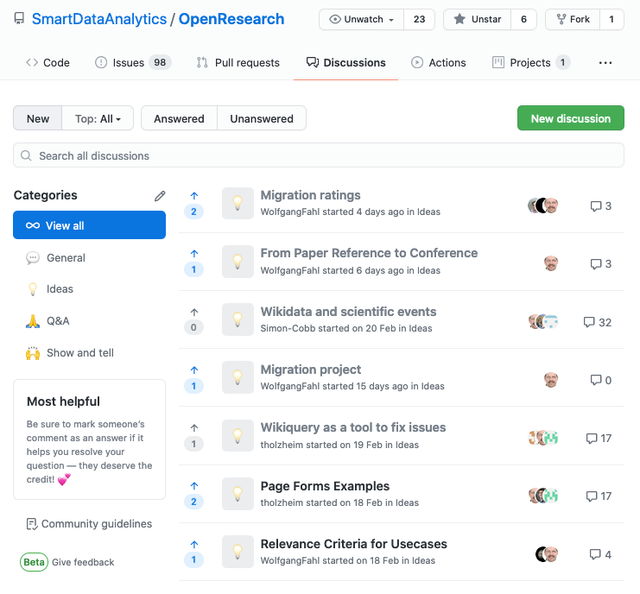This screenshot has width=640, height=594.
Task: Open the 32 comments on Wikidata discussion
Action: point(598,323)
